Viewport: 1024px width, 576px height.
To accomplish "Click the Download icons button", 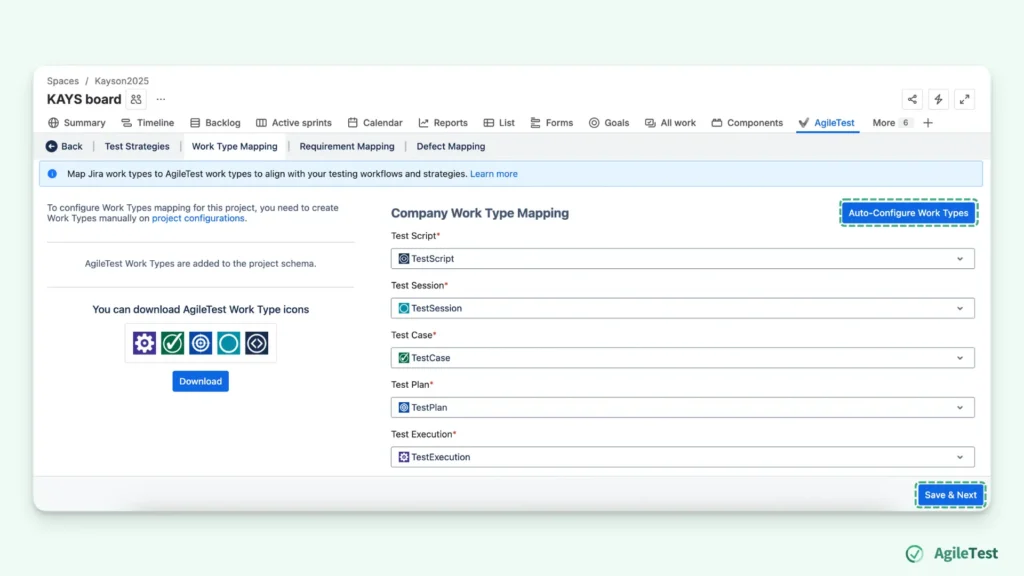I will click(200, 381).
